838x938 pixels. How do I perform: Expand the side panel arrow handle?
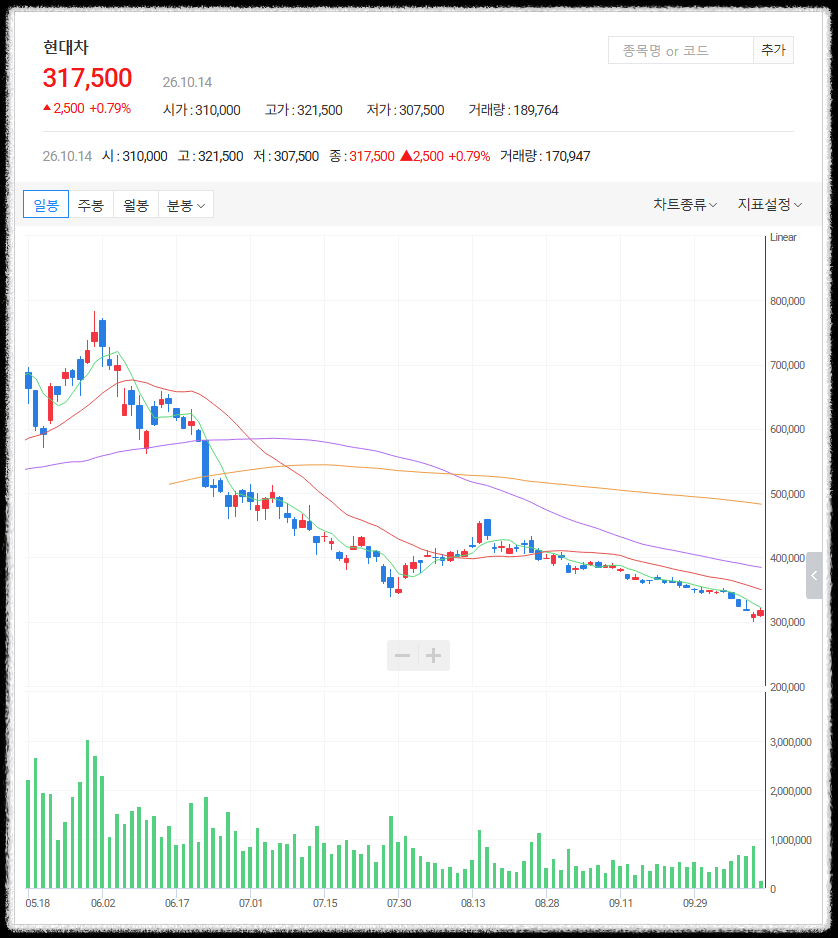[814, 575]
